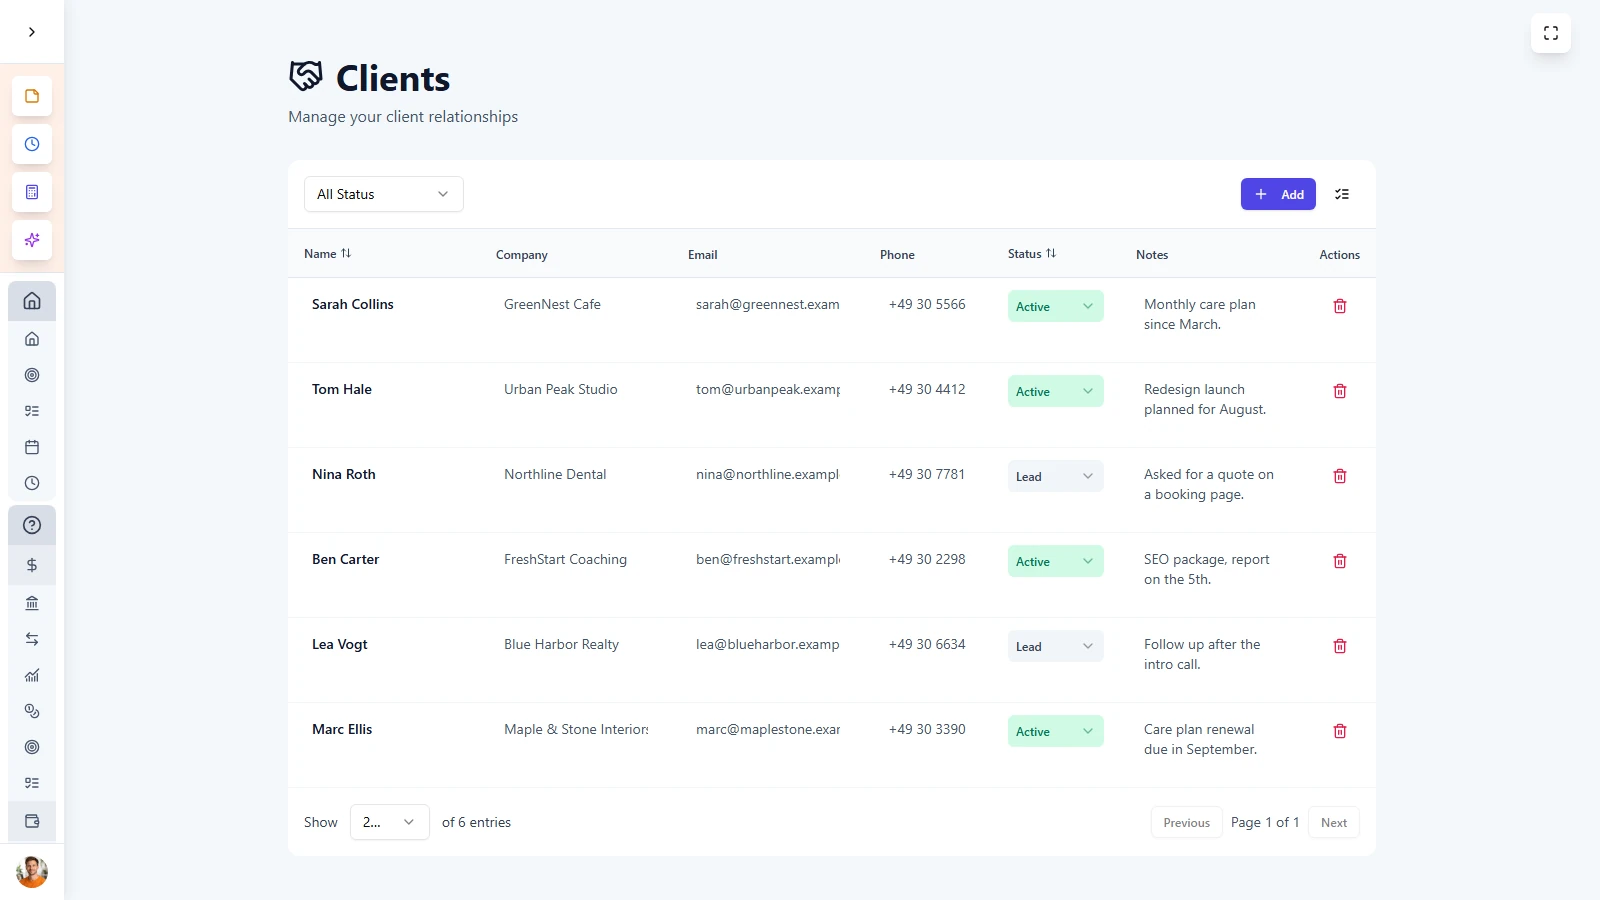The image size is (1600, 900).
Task: Click the Add client button
Action: [x=1278, y=194]
